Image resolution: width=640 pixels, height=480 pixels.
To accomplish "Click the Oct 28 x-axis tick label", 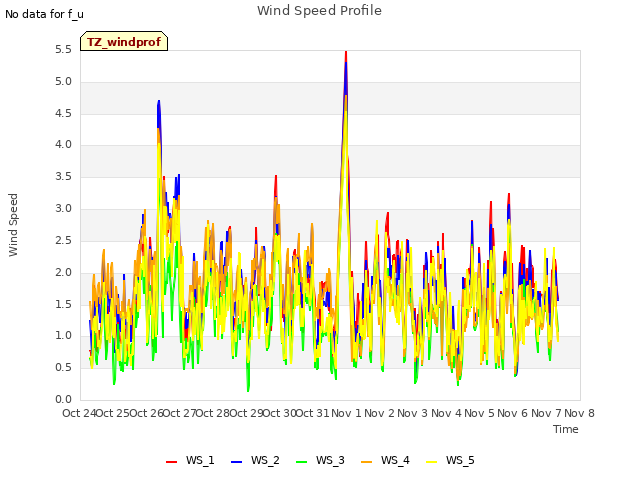I will pos(213,413).
